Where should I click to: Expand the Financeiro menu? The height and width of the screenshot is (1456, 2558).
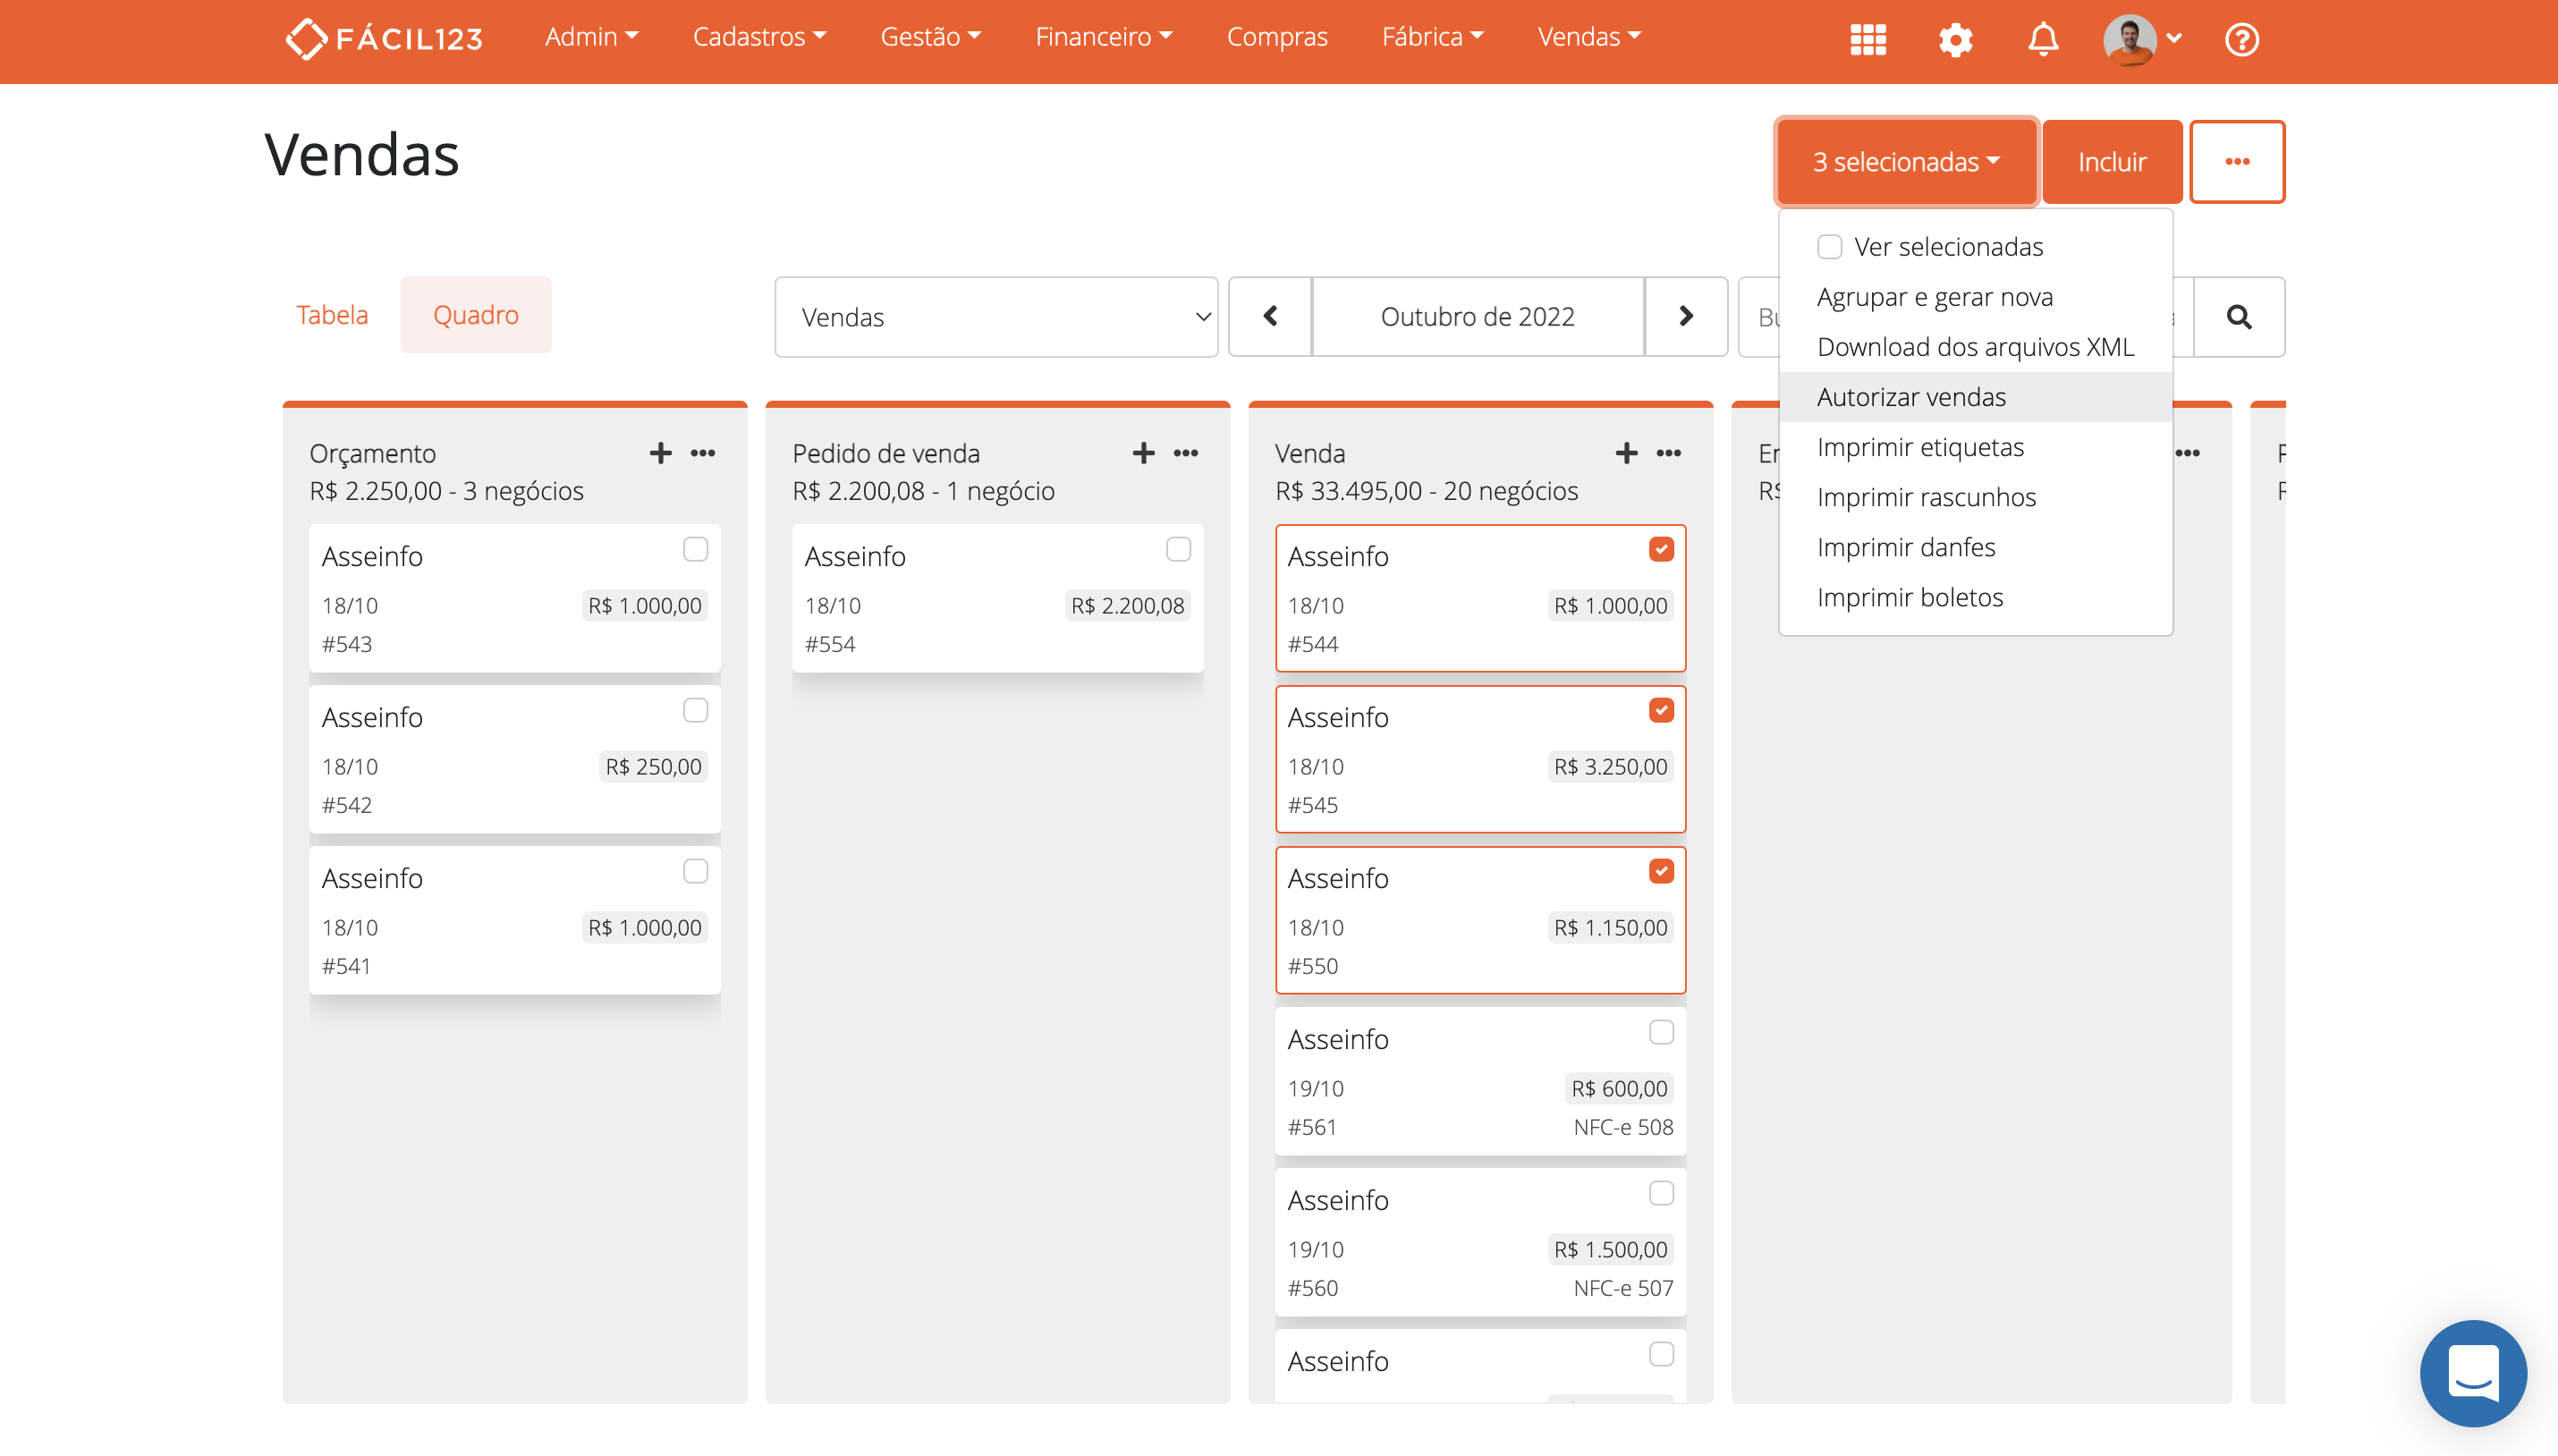click(1103, 37)
